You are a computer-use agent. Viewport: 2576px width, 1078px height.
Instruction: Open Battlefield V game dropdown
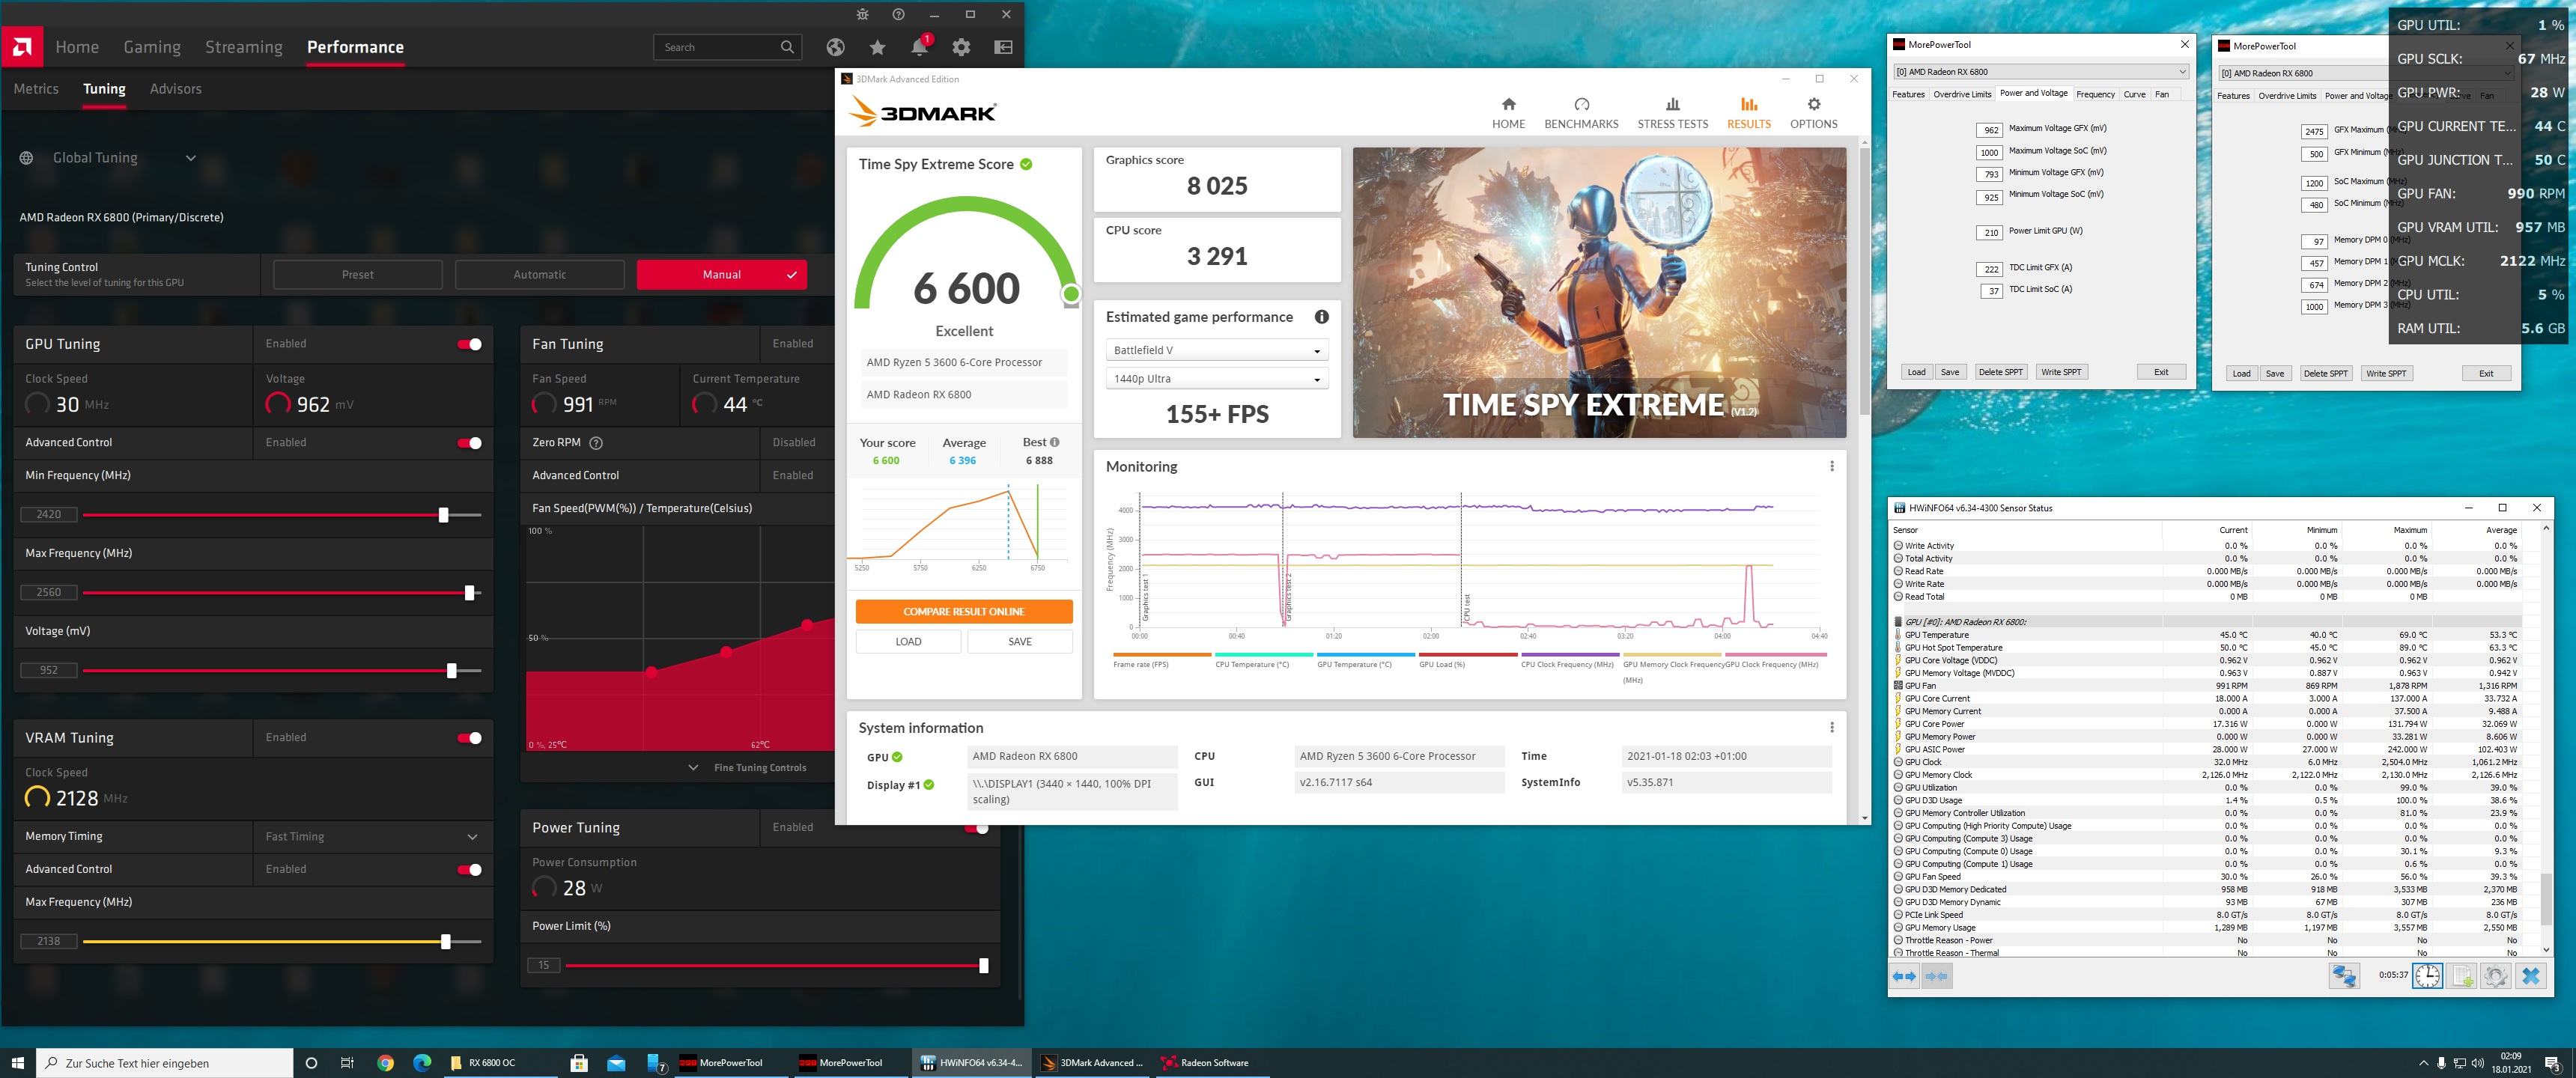coord(1216,350)
